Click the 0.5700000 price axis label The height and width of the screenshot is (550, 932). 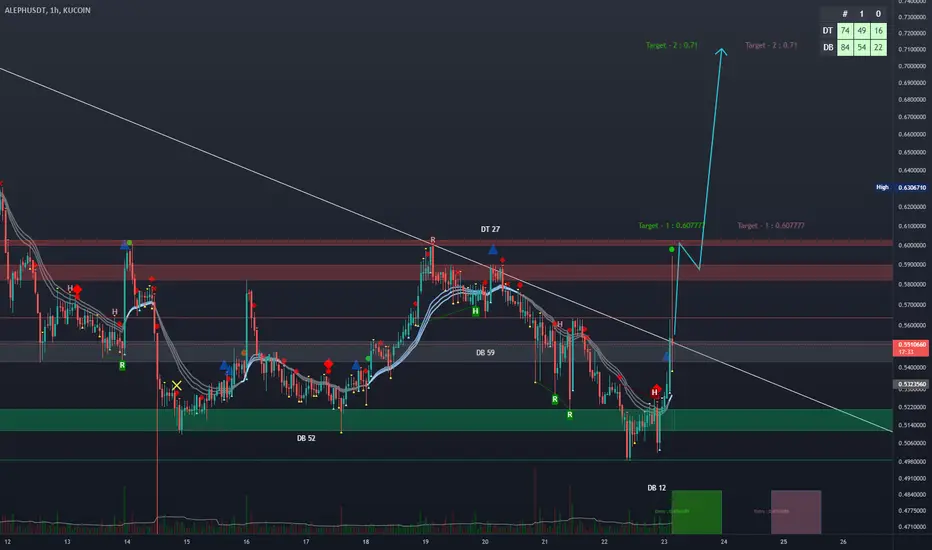pyautogui.click(x=912, y=305)
